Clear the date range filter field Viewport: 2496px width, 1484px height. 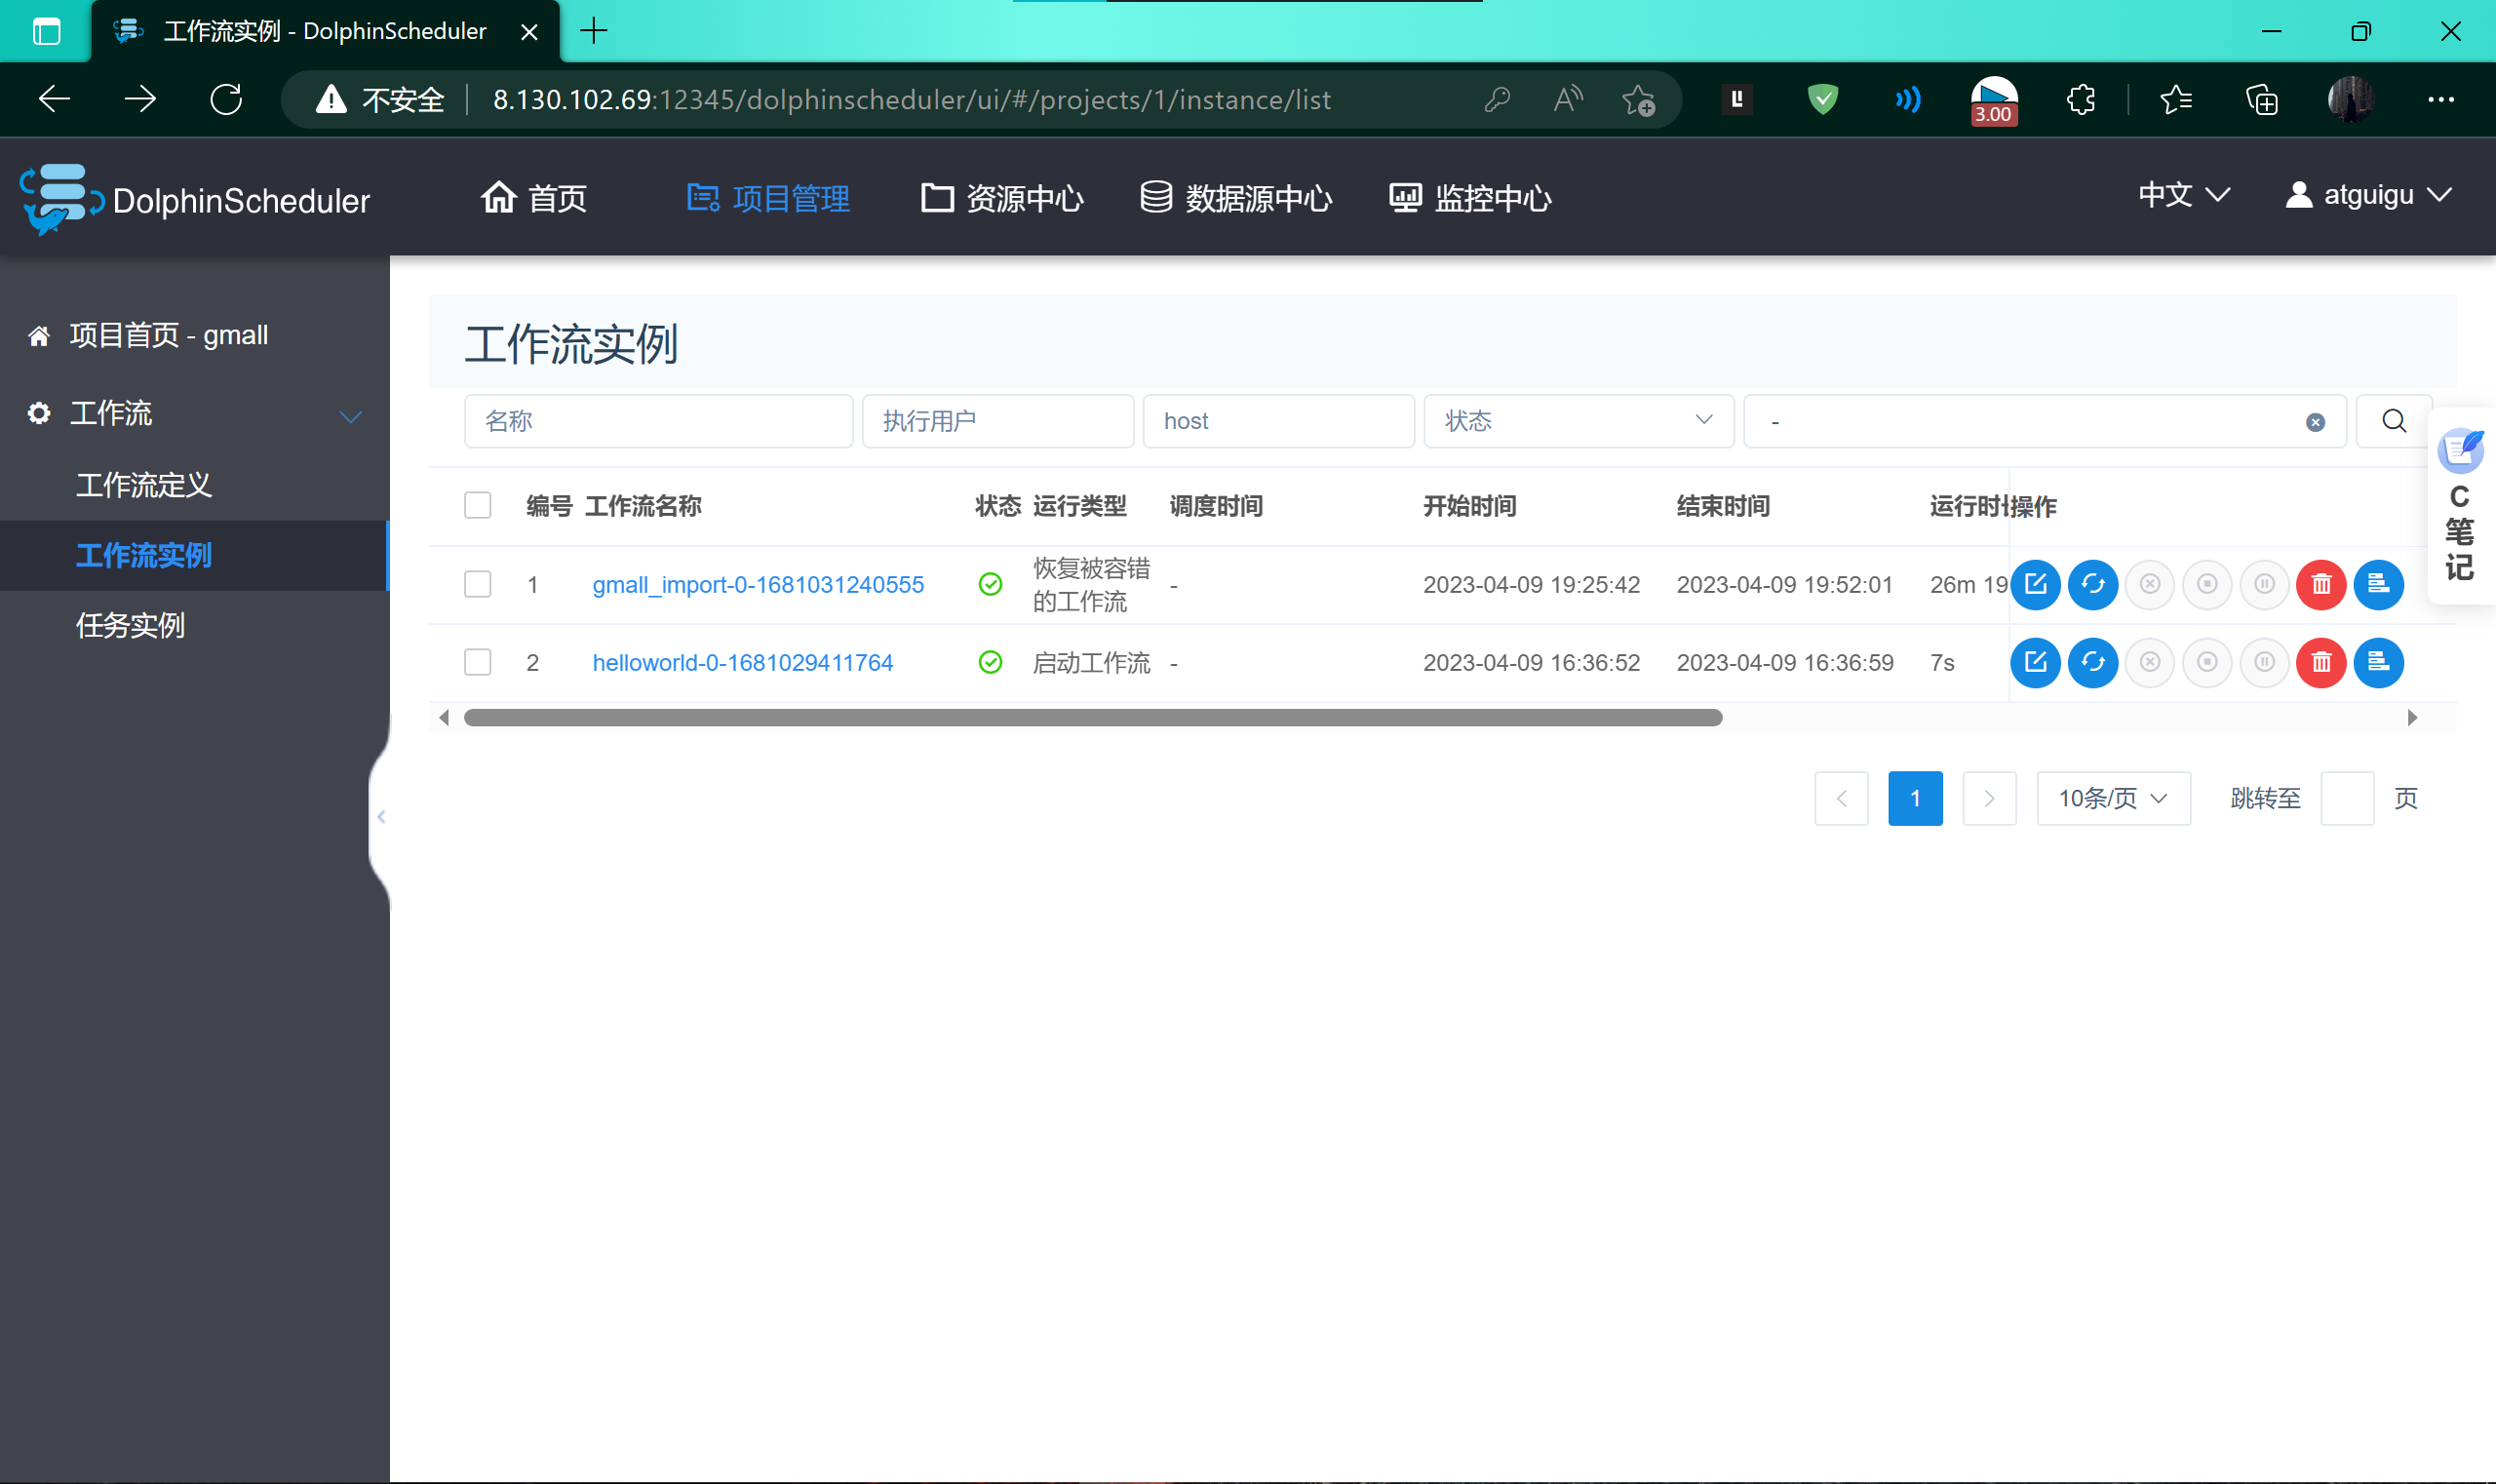tap(2315, 422)
